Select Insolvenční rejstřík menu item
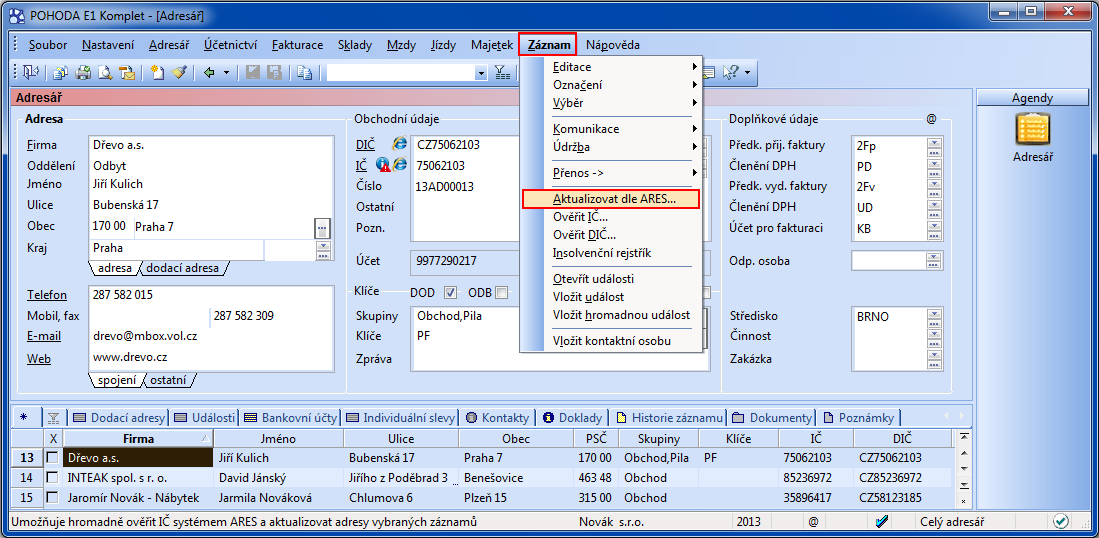Viewport: 1099px width, 538px height. [610, 252]
